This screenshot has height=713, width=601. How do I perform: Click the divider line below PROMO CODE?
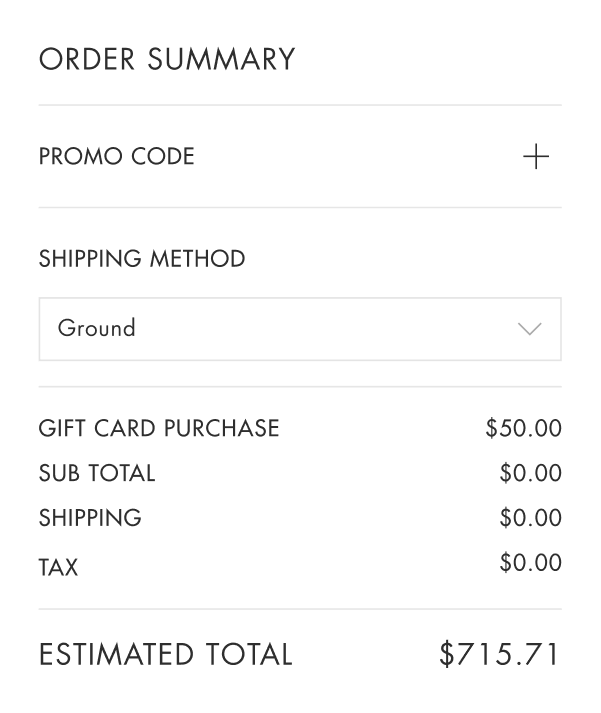pyautogui.click(x=299, y=208)
